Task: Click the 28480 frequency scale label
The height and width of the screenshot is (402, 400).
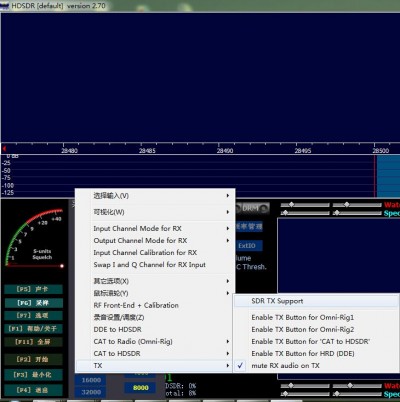Action: (x=69, y=151)
